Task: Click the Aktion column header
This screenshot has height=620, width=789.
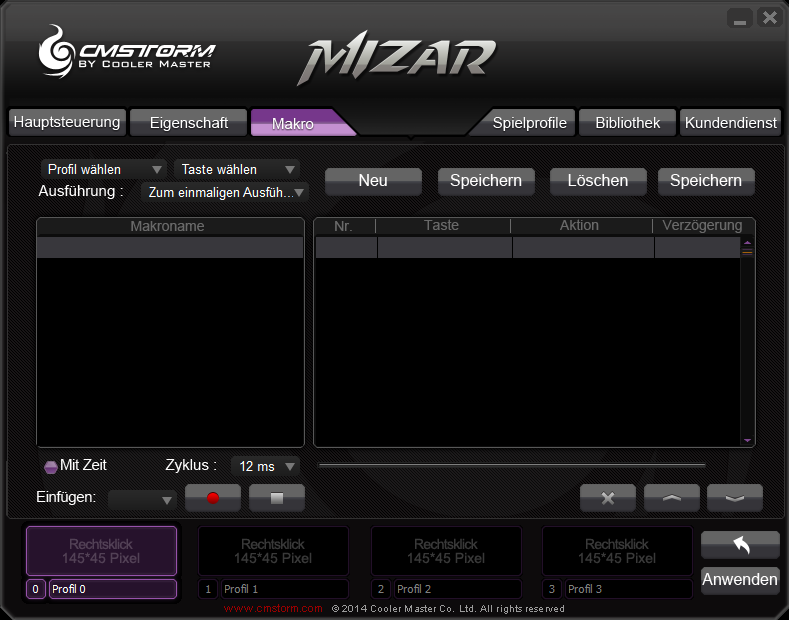Action: tap(581, 226)
